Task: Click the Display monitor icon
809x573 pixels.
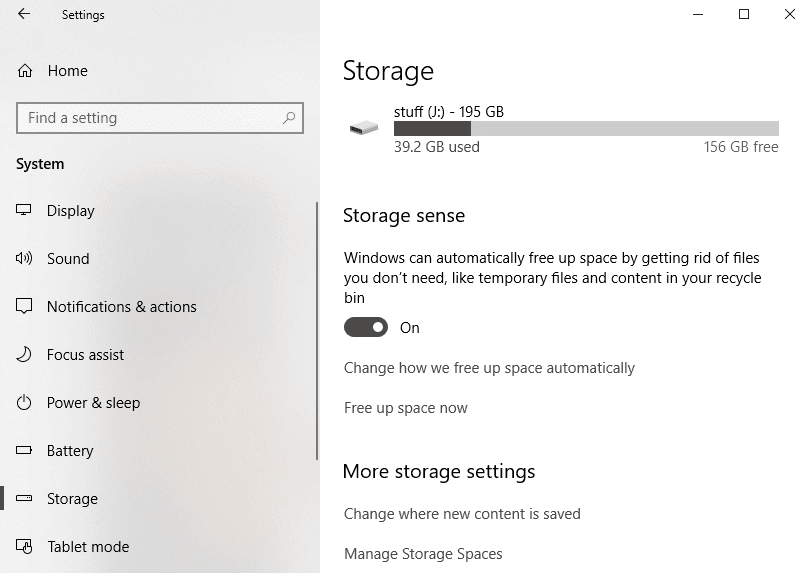Action: click(25, 211)
